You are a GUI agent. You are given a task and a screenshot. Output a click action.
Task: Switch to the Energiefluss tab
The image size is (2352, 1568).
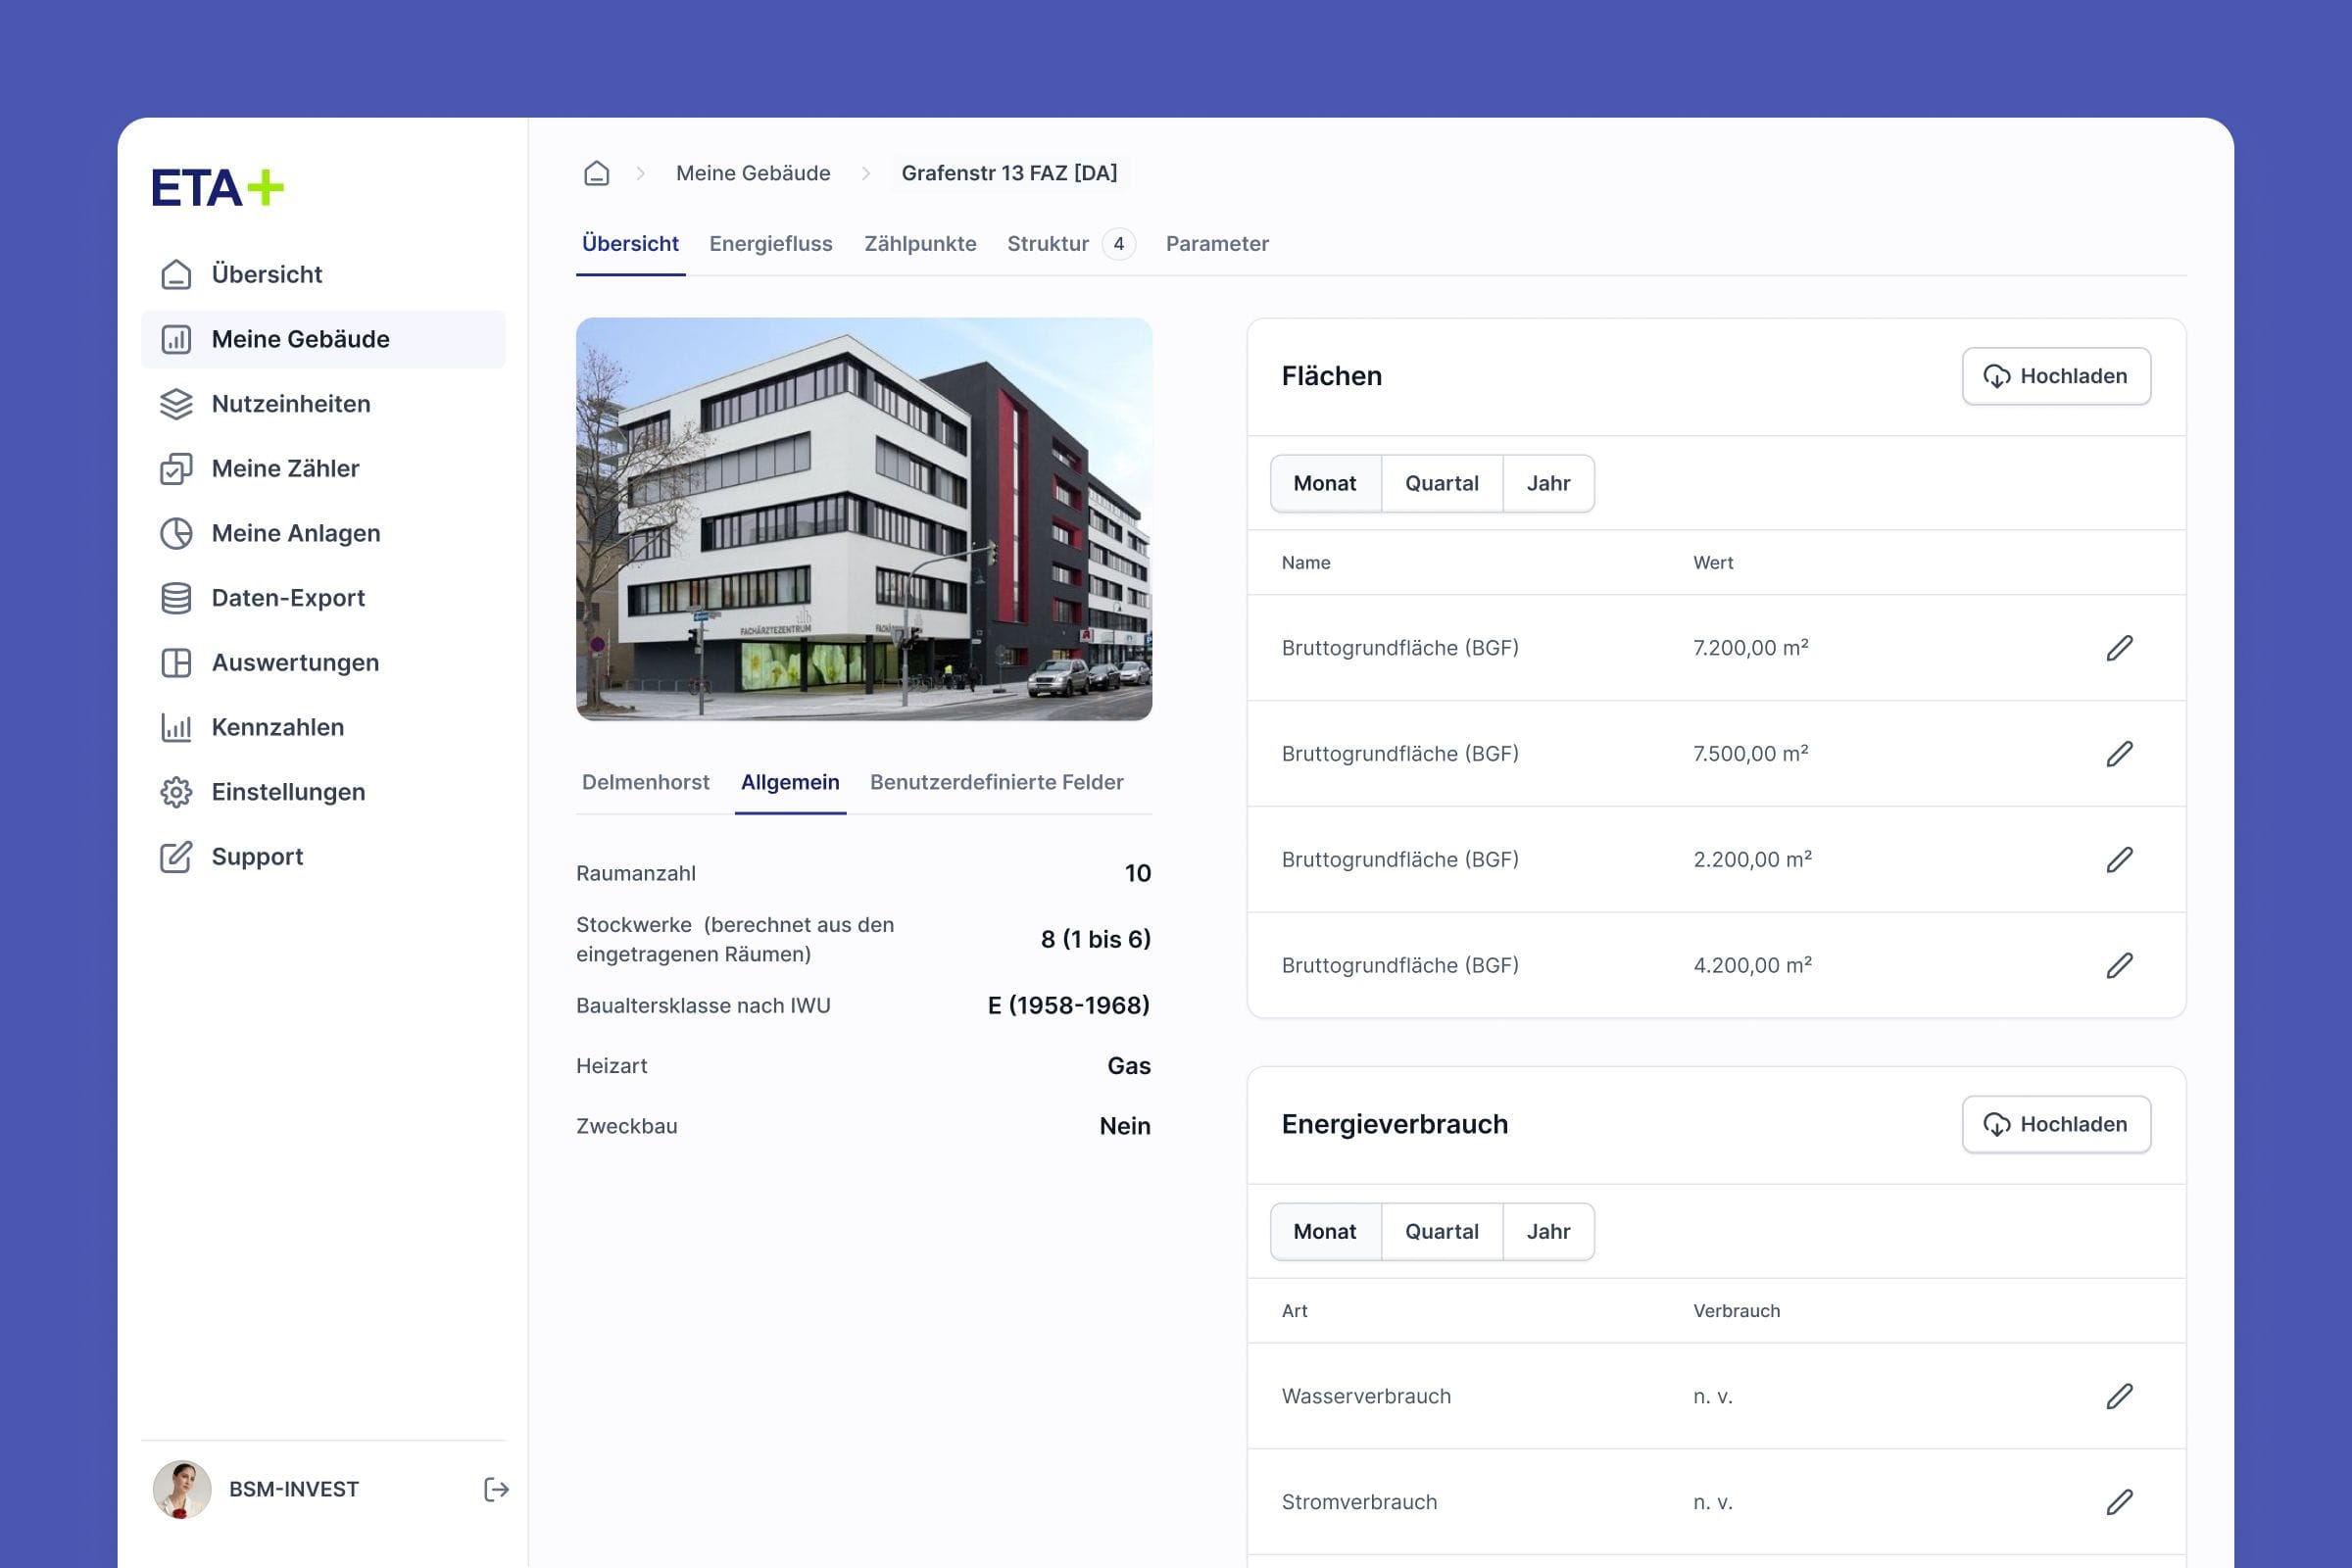coord(770,244)
